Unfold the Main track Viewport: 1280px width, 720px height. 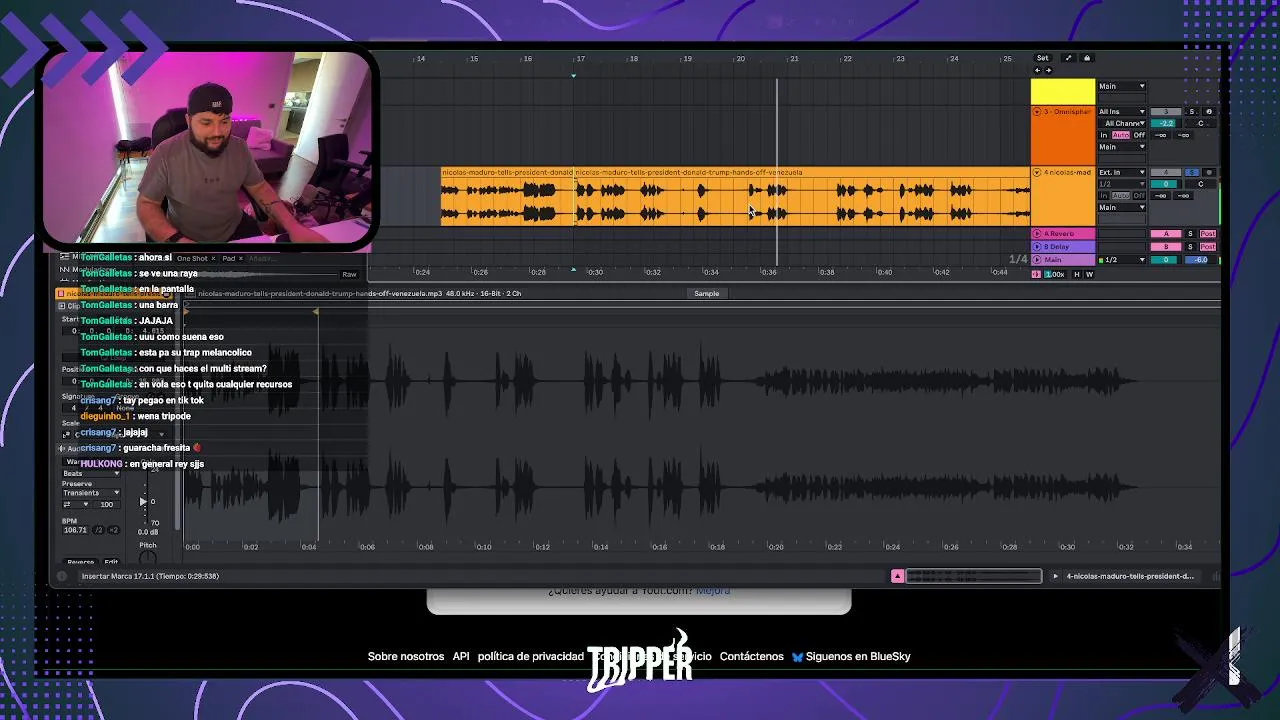[x=1036, y=260]
